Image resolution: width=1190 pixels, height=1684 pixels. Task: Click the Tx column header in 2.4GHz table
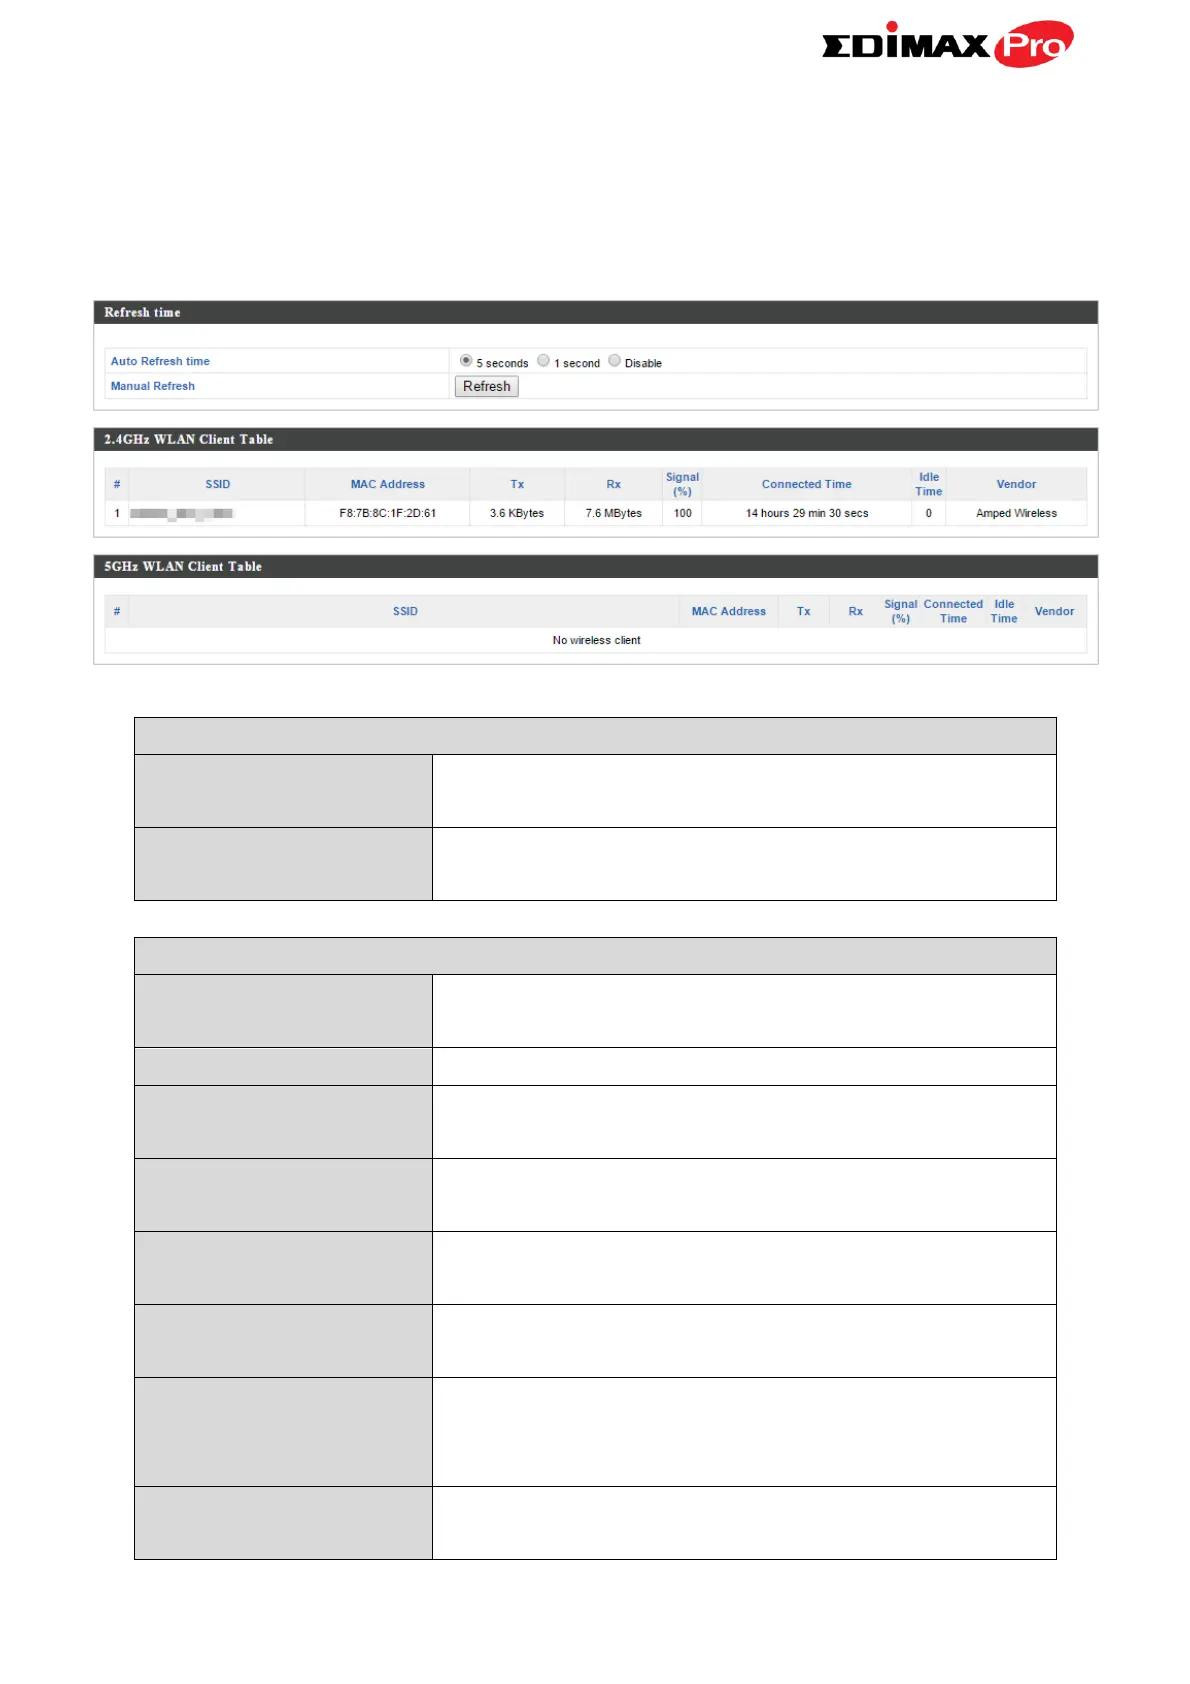point(517,484)
